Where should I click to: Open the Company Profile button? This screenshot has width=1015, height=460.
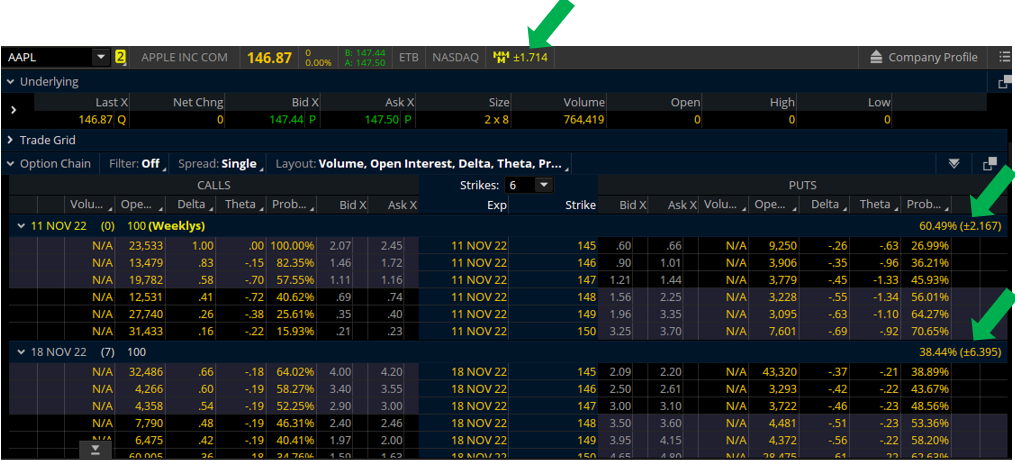point(923,57)
